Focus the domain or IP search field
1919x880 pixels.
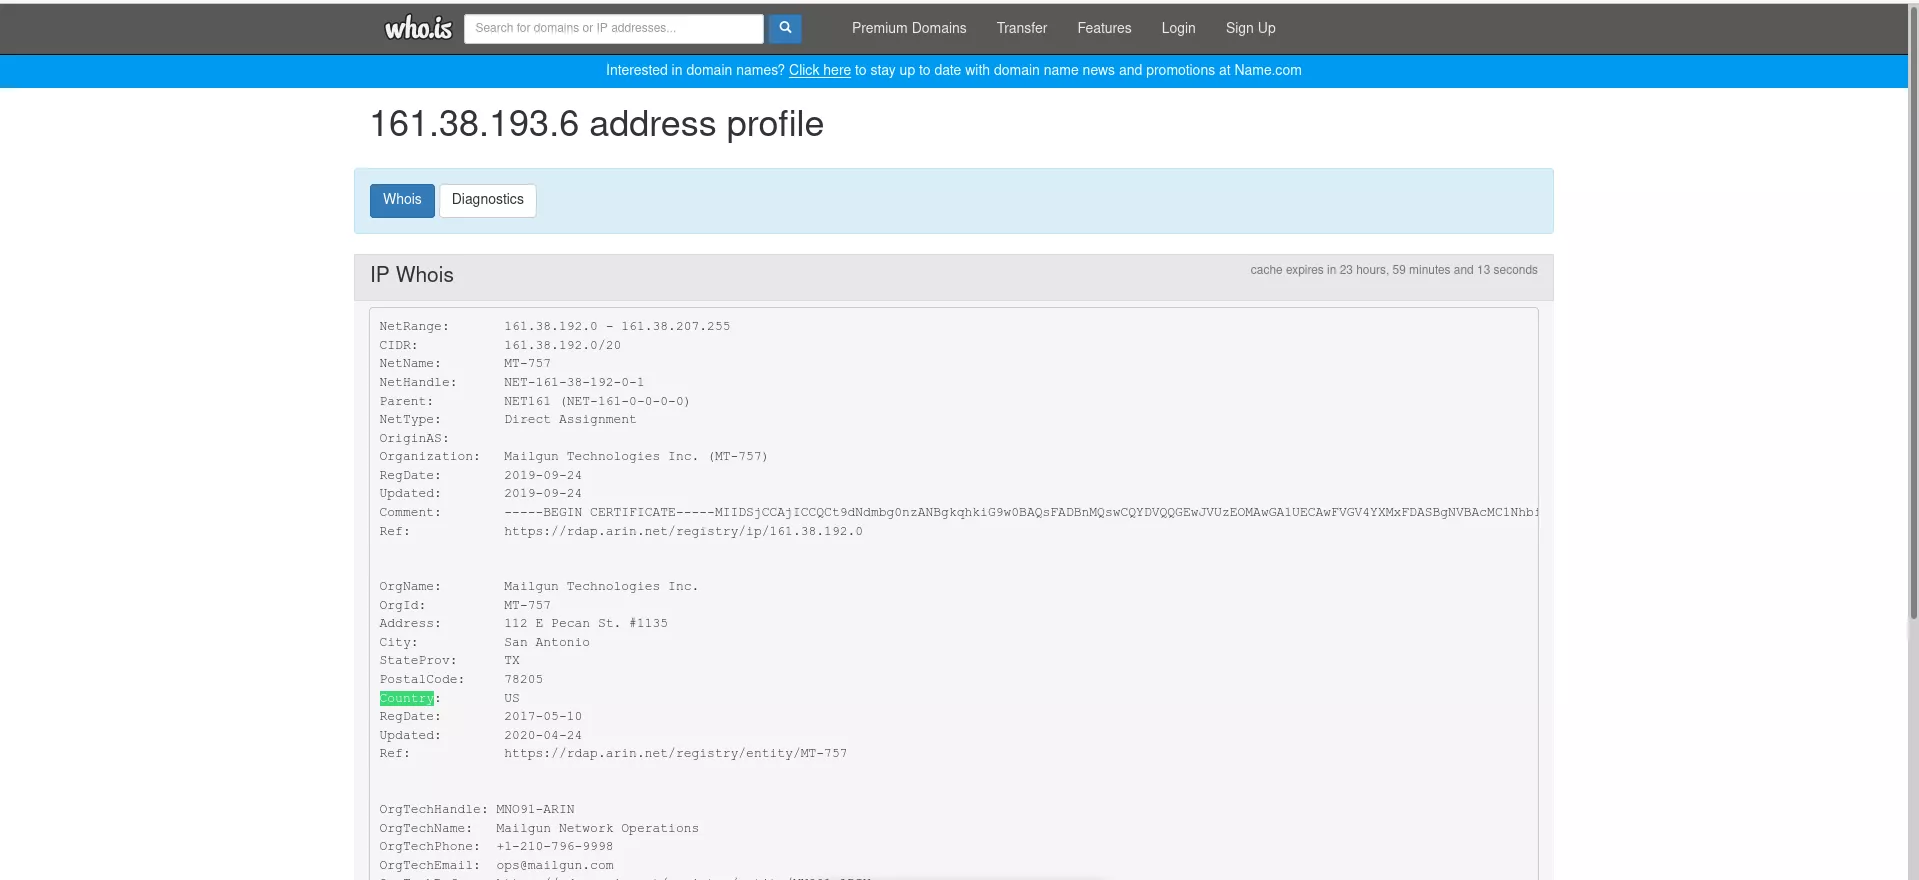click(x=614, y=28)
